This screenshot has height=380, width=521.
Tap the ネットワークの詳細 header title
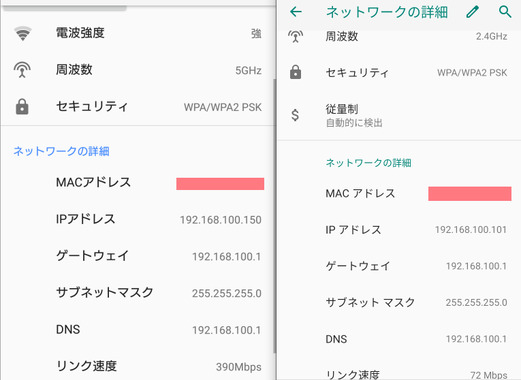387,12
